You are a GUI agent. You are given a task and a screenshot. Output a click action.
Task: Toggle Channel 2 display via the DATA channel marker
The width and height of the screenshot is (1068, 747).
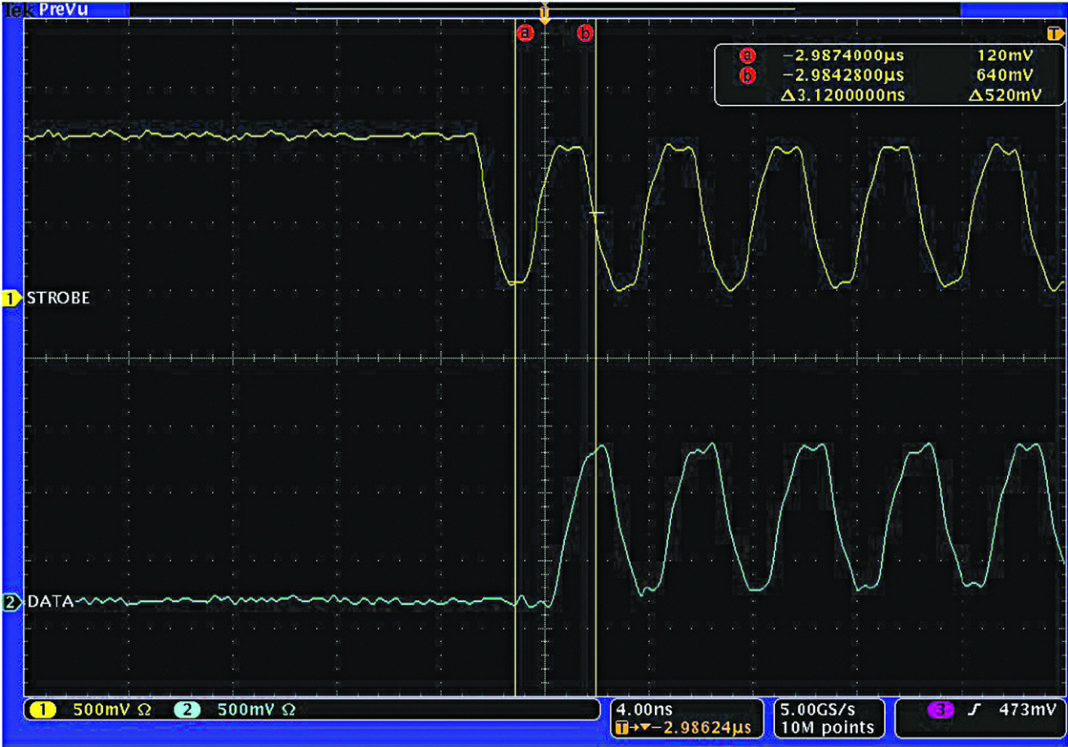10,603
